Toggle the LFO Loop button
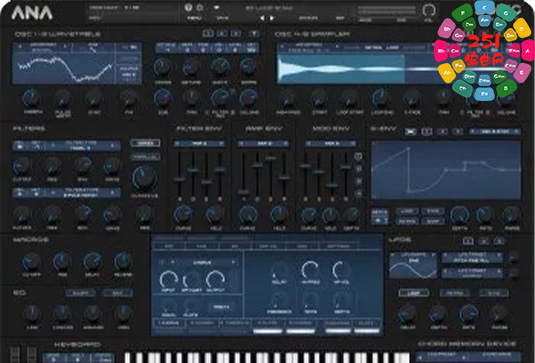This screenshot has width=535, height=363. 414,293
